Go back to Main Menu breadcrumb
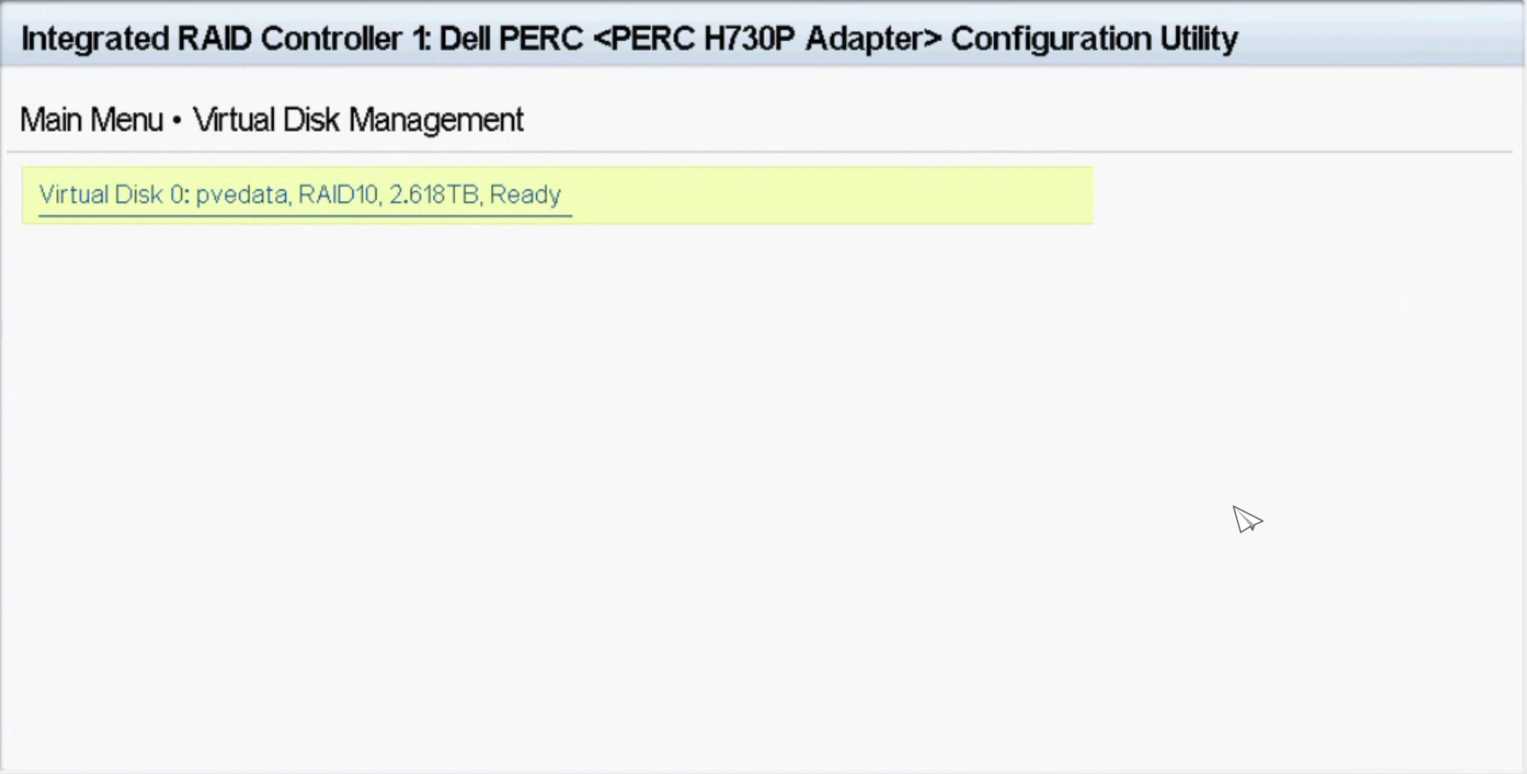Screen dimensions: 1527x774 pyautogui.click(x=91, y=120)
